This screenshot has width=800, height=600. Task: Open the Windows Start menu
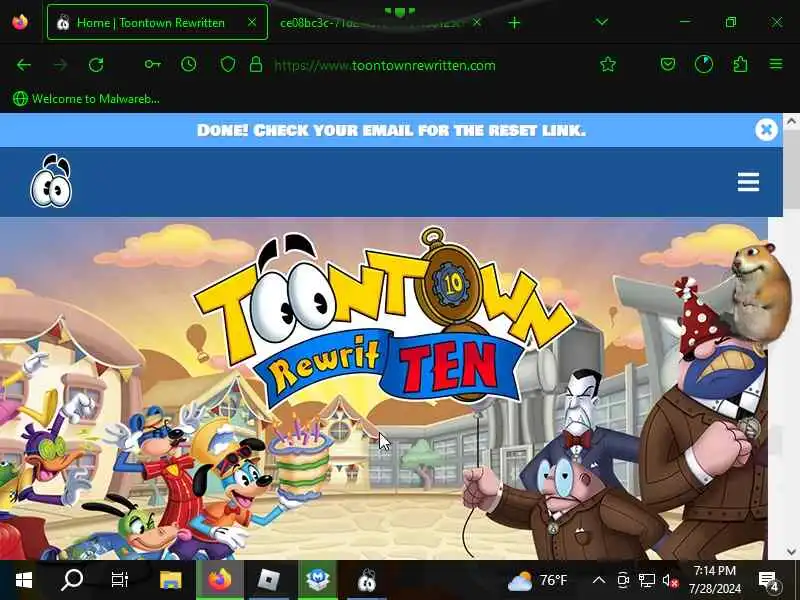pyautogui.click(x=23, y=580)
